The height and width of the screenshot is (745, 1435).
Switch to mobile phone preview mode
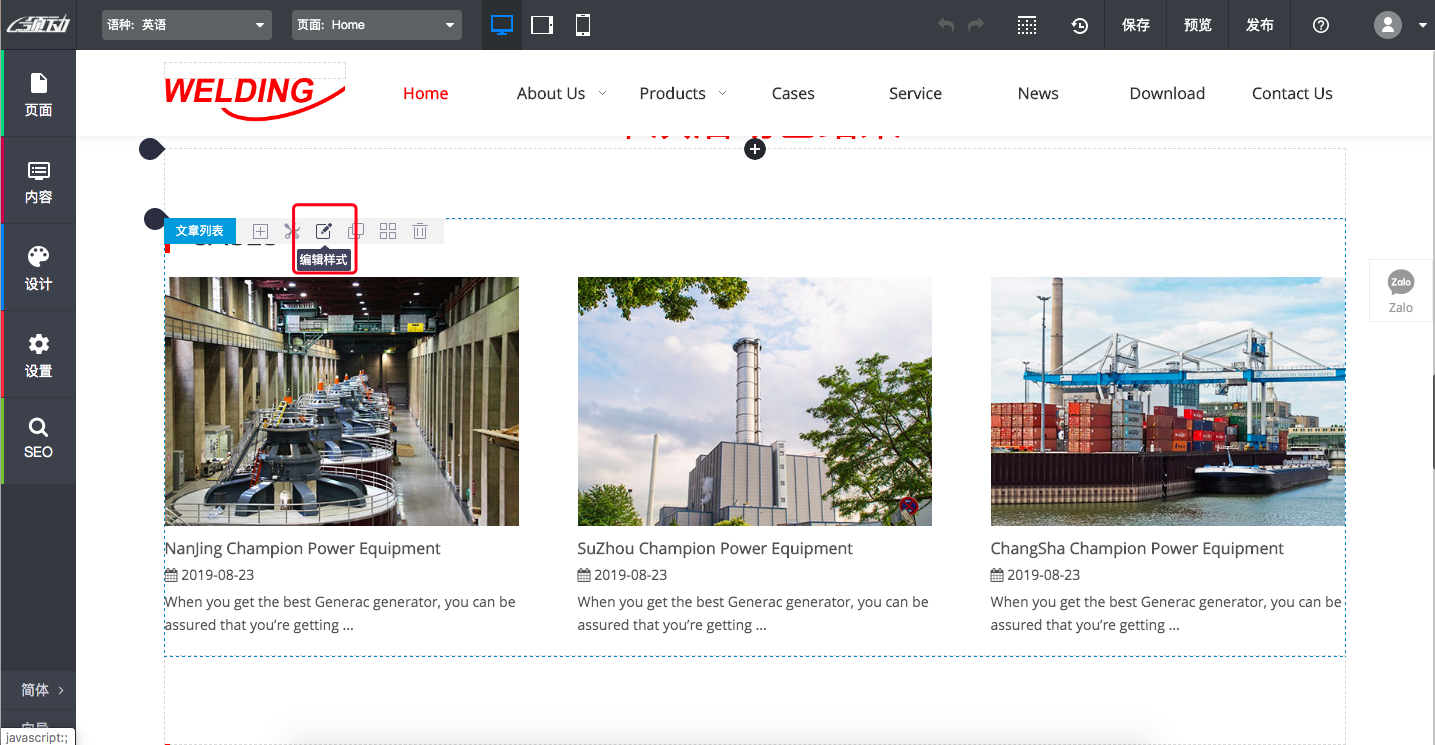(583, 26)
